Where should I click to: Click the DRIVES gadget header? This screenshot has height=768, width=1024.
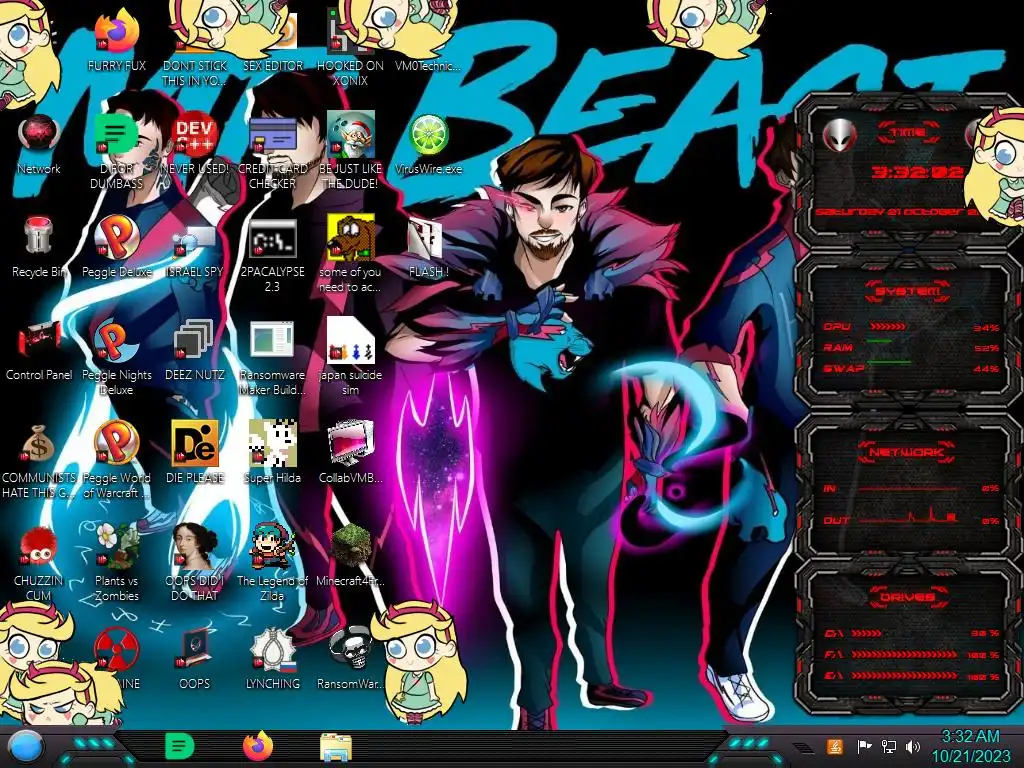pyautogui.click(x=908, y=597)
